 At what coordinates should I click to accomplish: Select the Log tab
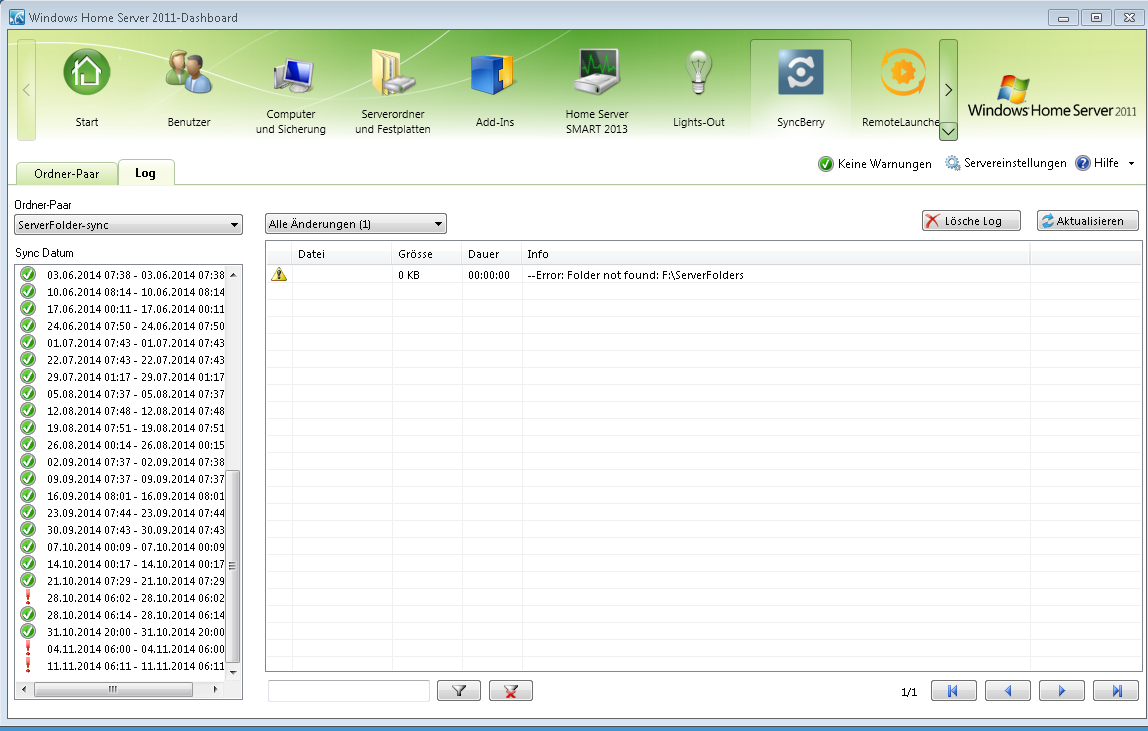pyautogui.click(x=145, y=173)
